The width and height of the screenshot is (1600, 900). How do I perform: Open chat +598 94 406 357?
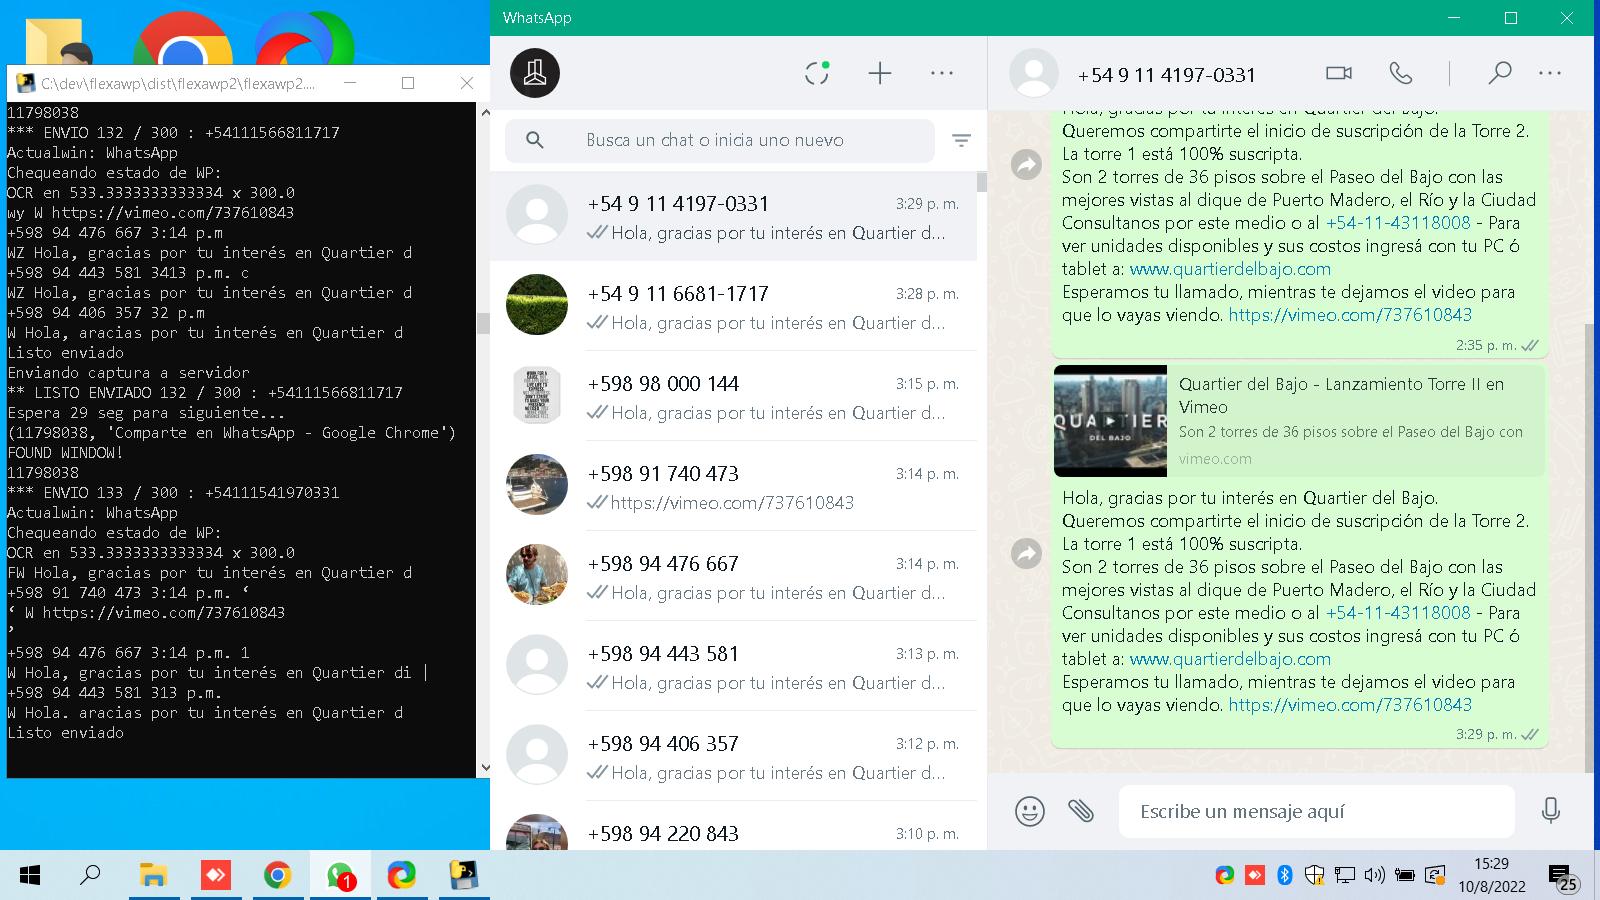733,757
